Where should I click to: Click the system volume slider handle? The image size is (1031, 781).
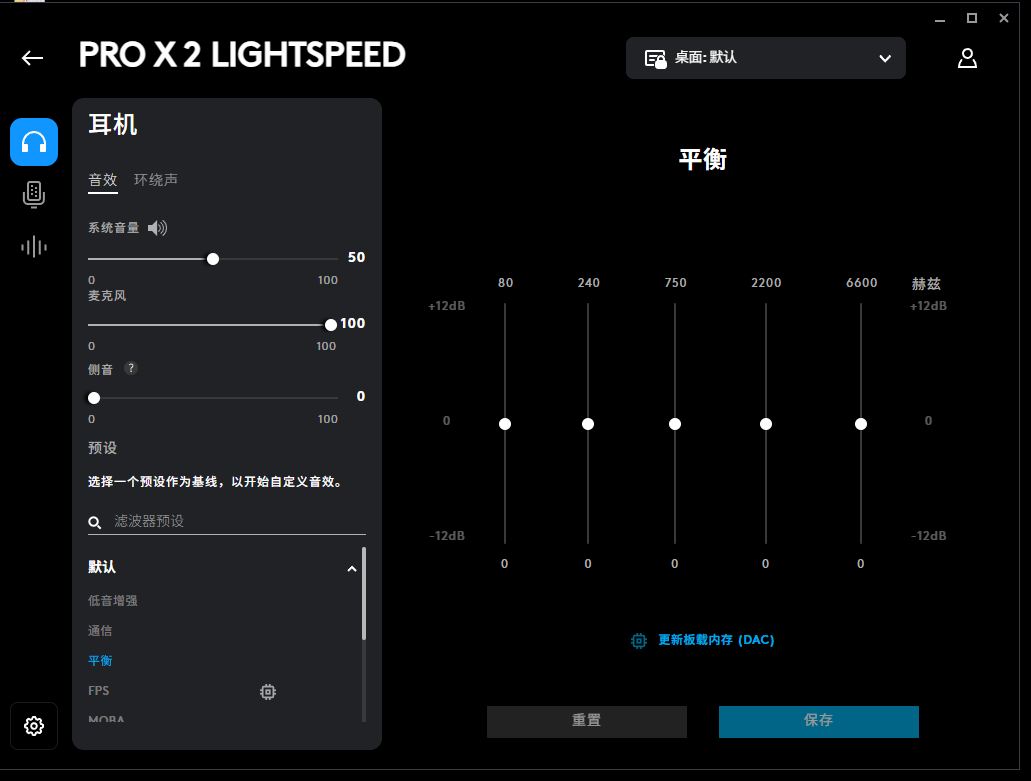point(212,259)
